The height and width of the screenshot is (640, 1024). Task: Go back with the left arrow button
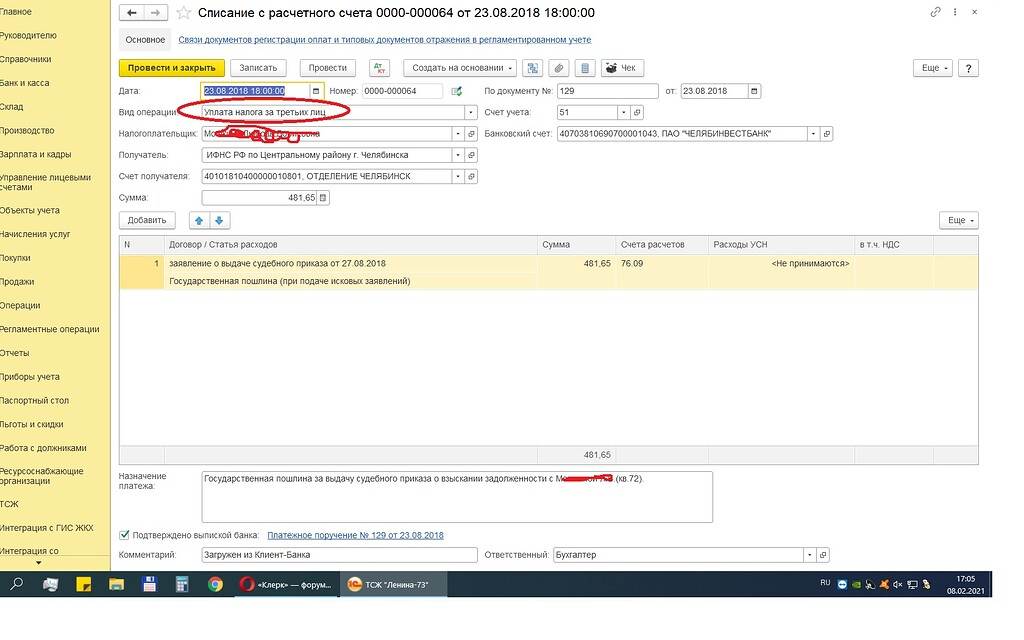[132, 12]
